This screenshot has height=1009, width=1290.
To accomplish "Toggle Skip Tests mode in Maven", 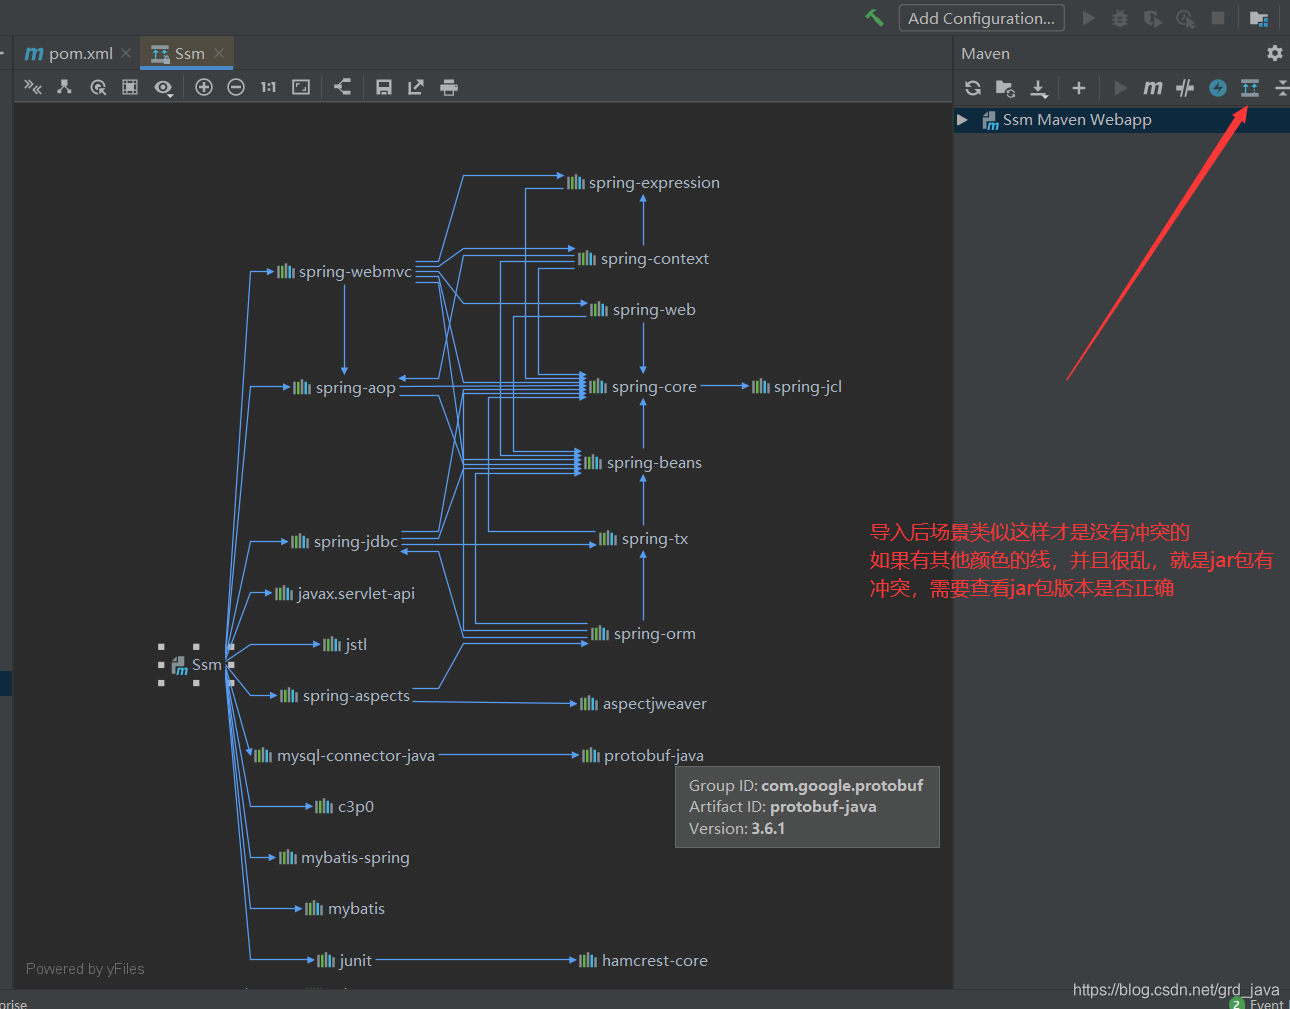I will pos(1185,88).
